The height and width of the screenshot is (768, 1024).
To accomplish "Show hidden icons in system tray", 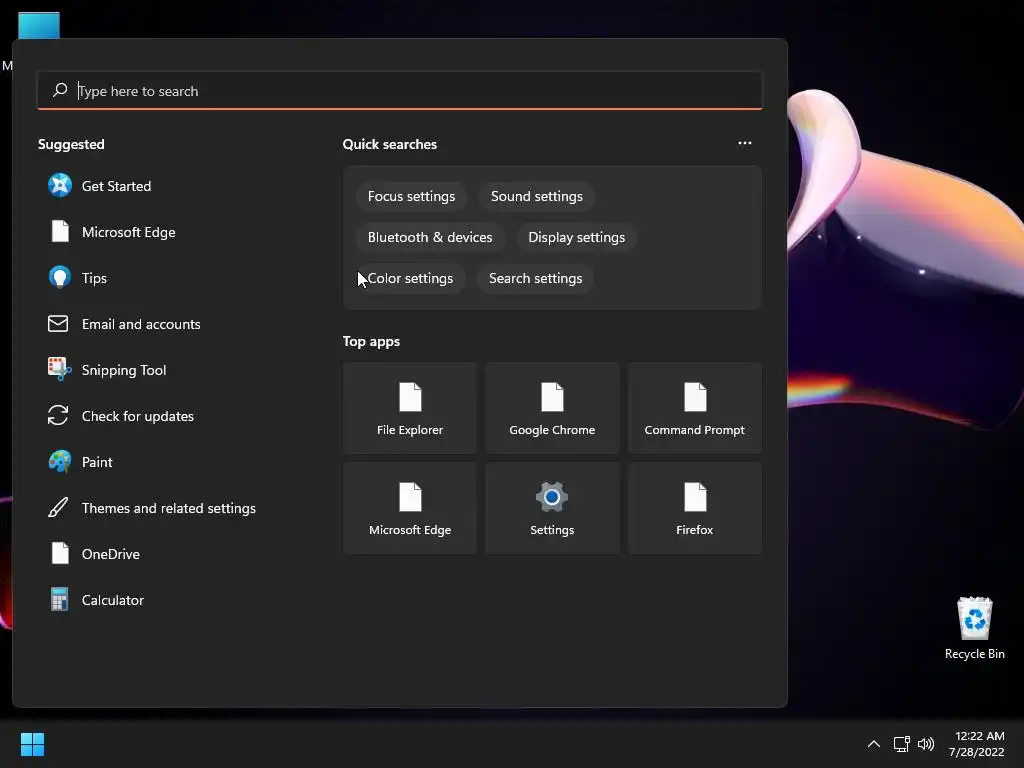I will (x=873, y=744).
